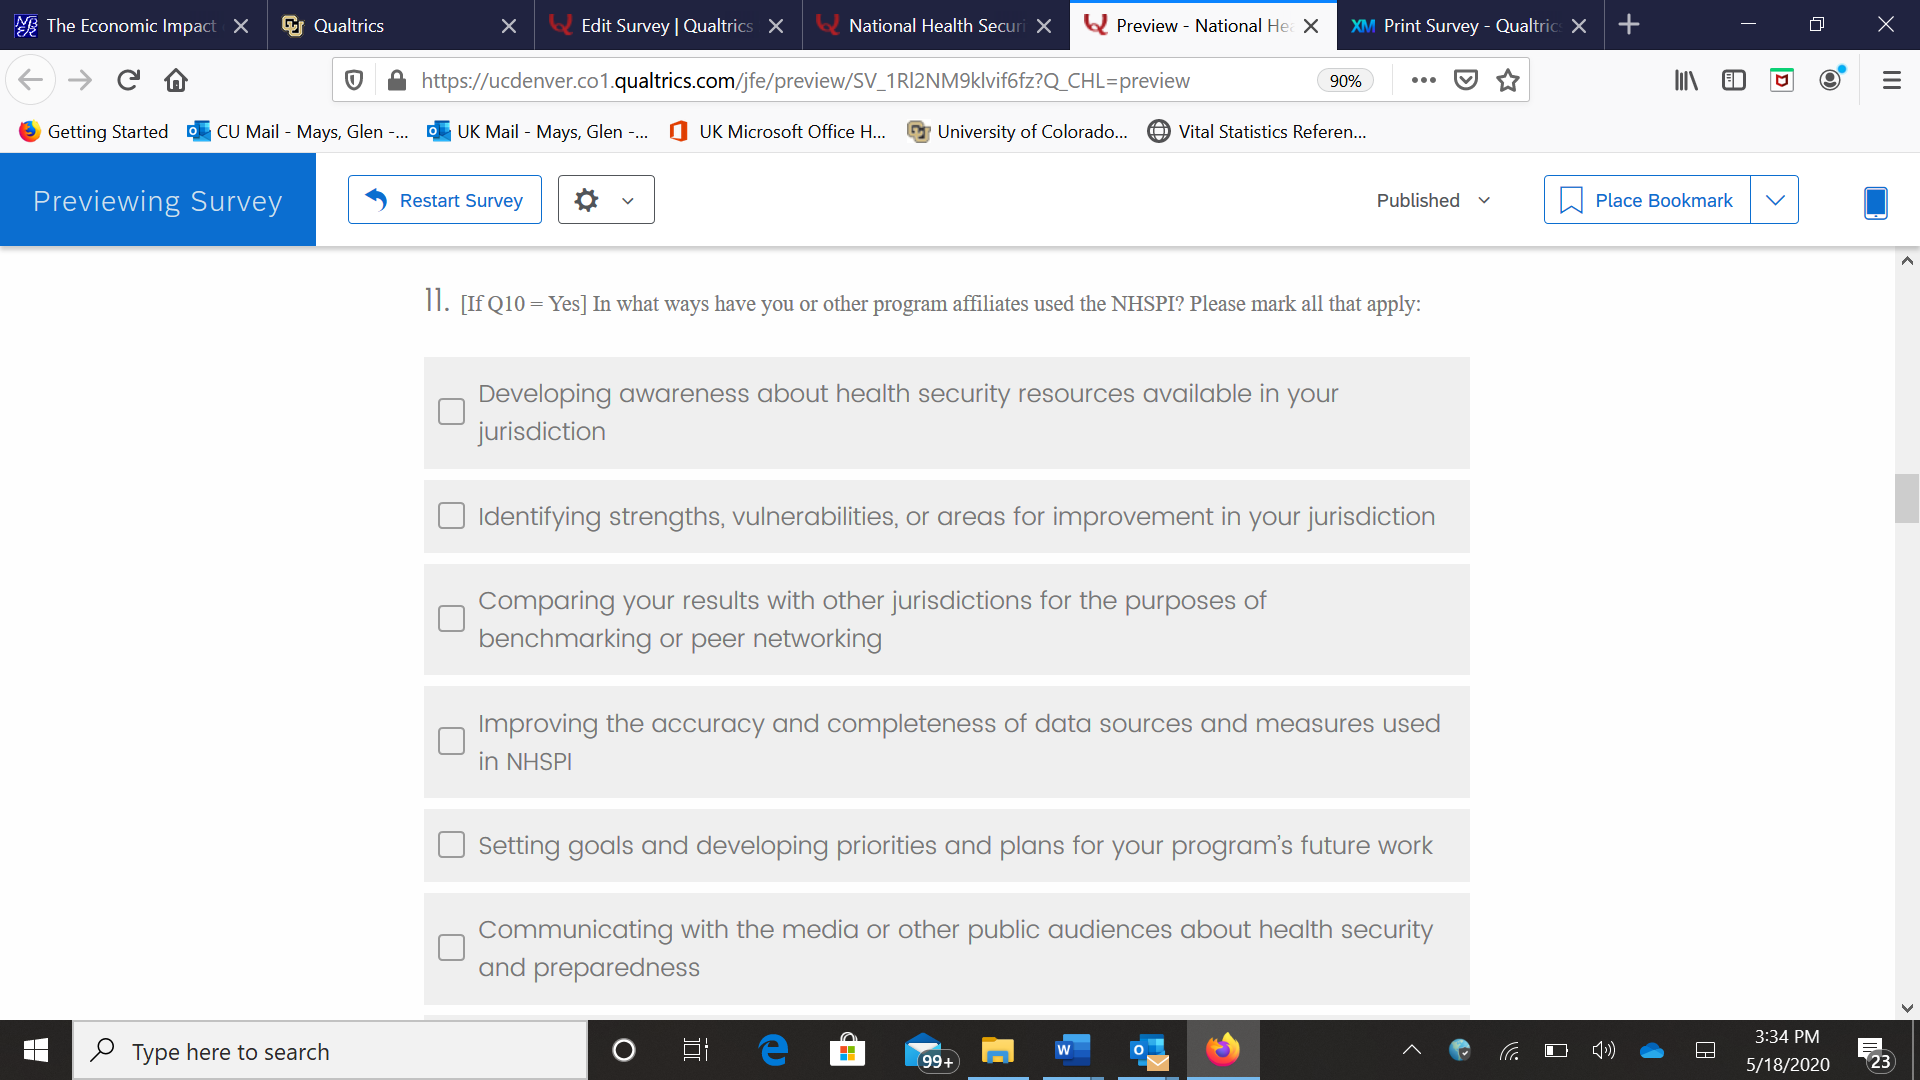Open the Firefox hamburger menu
Image resolution: width=1920 pixels, height=1080 pixels.
point(1891,80)
